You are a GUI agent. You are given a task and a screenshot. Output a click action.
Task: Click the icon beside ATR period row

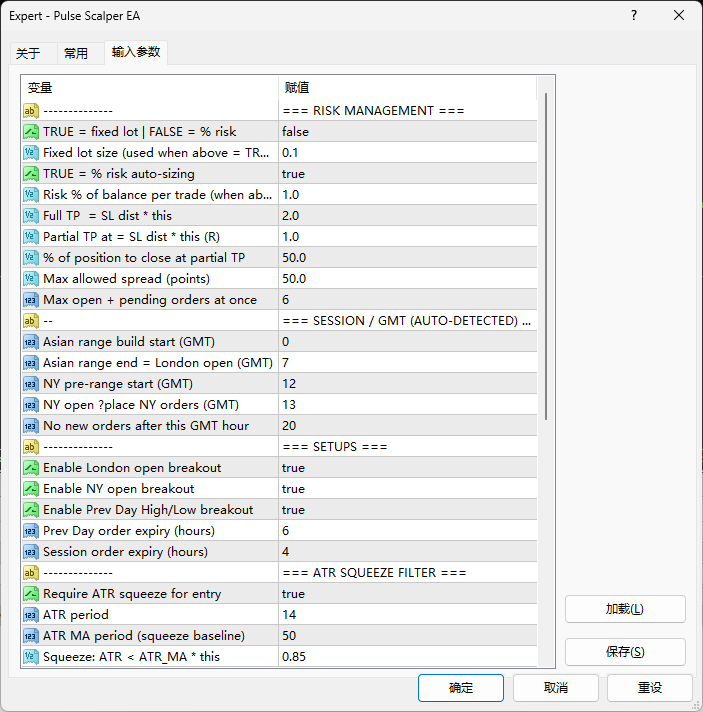coord(31,615)
